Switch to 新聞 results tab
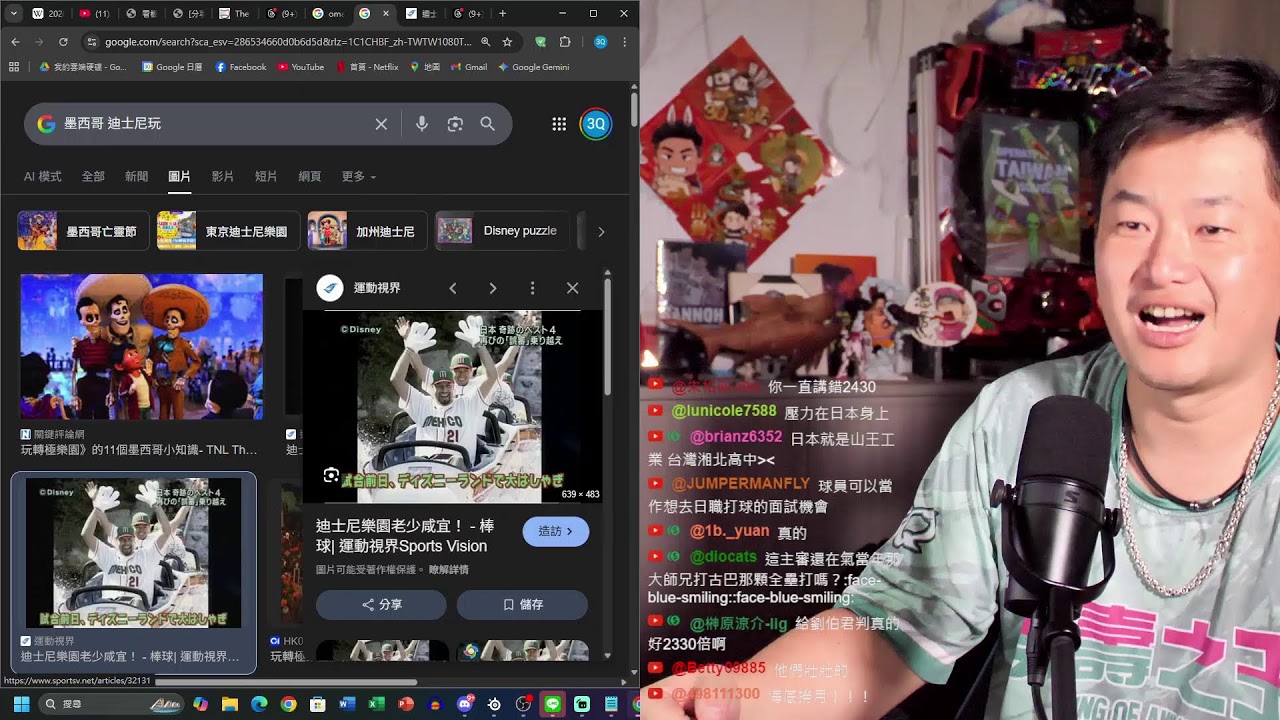This screenshot has width=1280, height=720. coord(137,176)
